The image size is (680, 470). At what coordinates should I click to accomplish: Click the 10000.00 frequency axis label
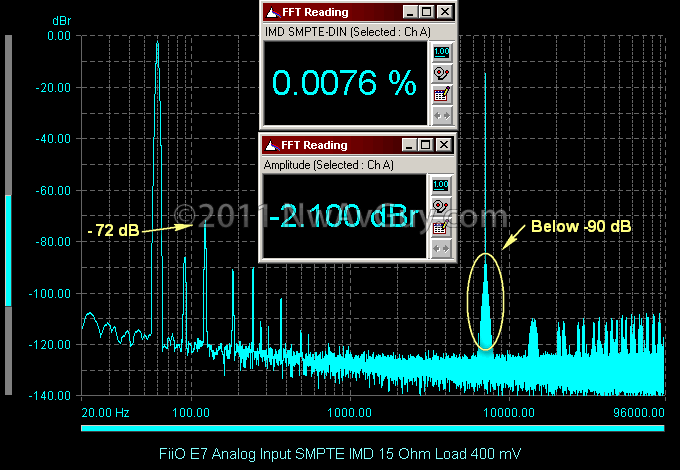(x=509, y=412)
